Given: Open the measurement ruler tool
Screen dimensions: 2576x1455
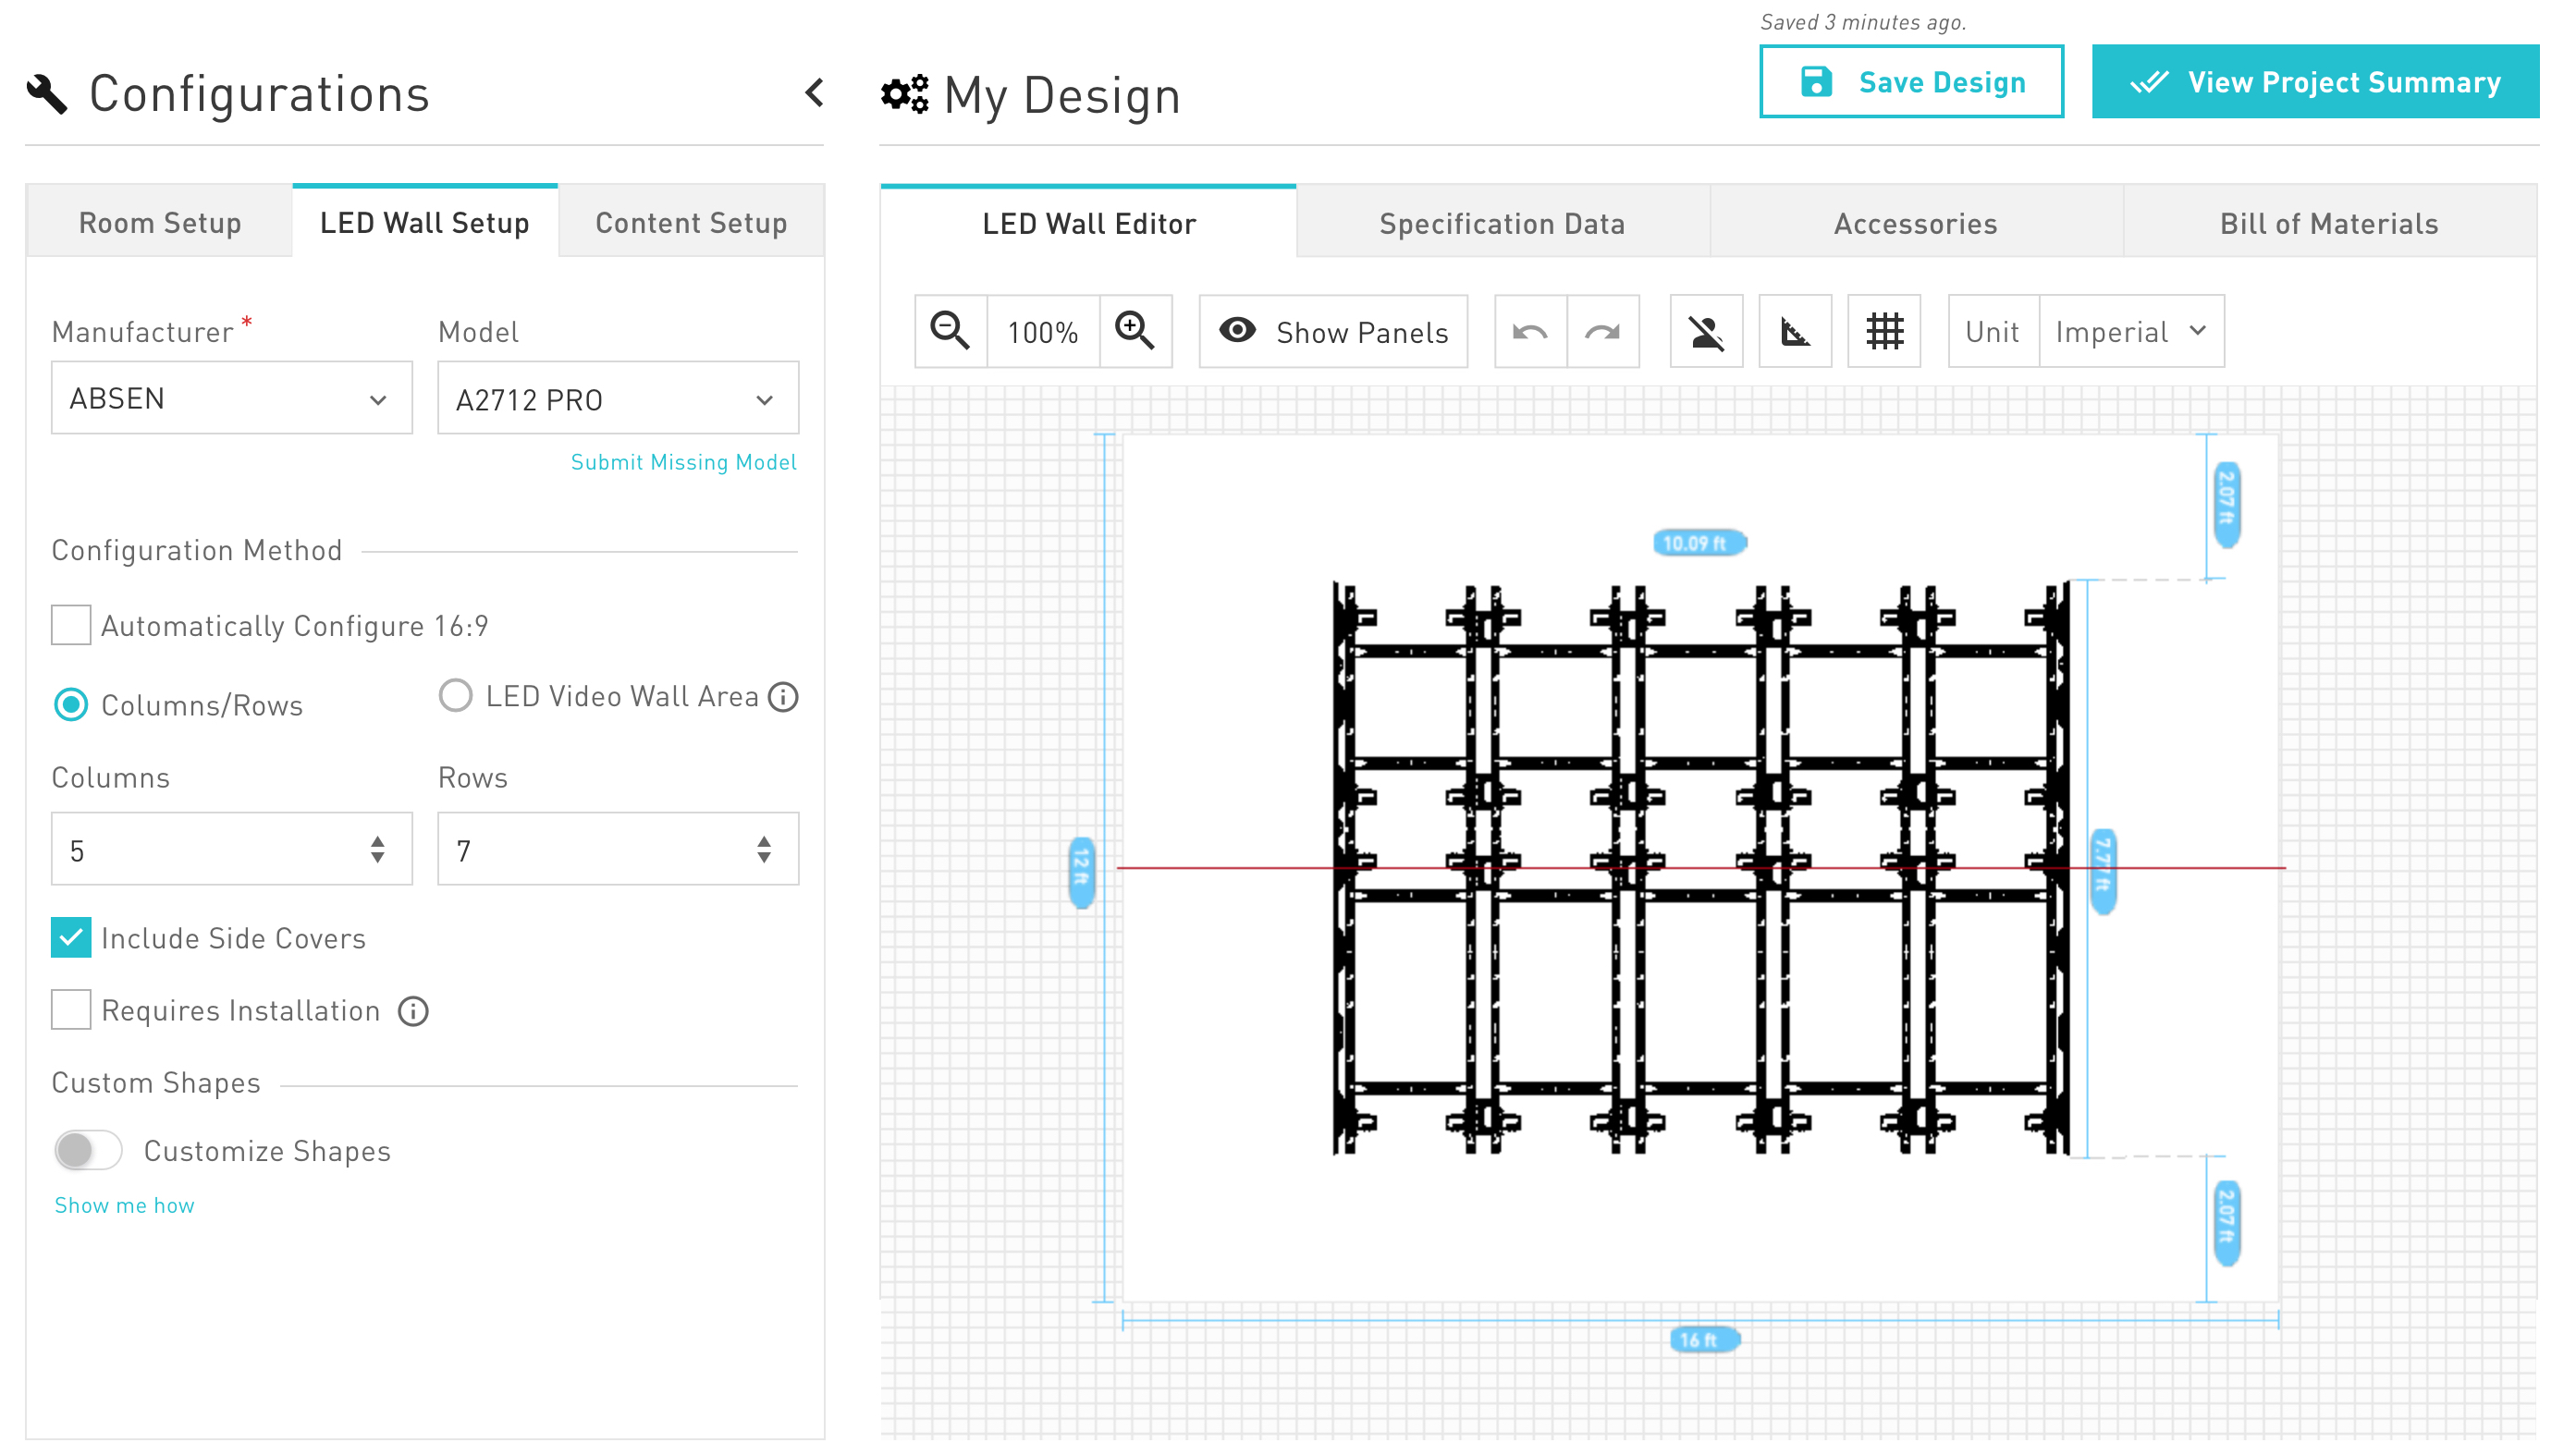Looking at the screenshot, I should [1794, 331].
